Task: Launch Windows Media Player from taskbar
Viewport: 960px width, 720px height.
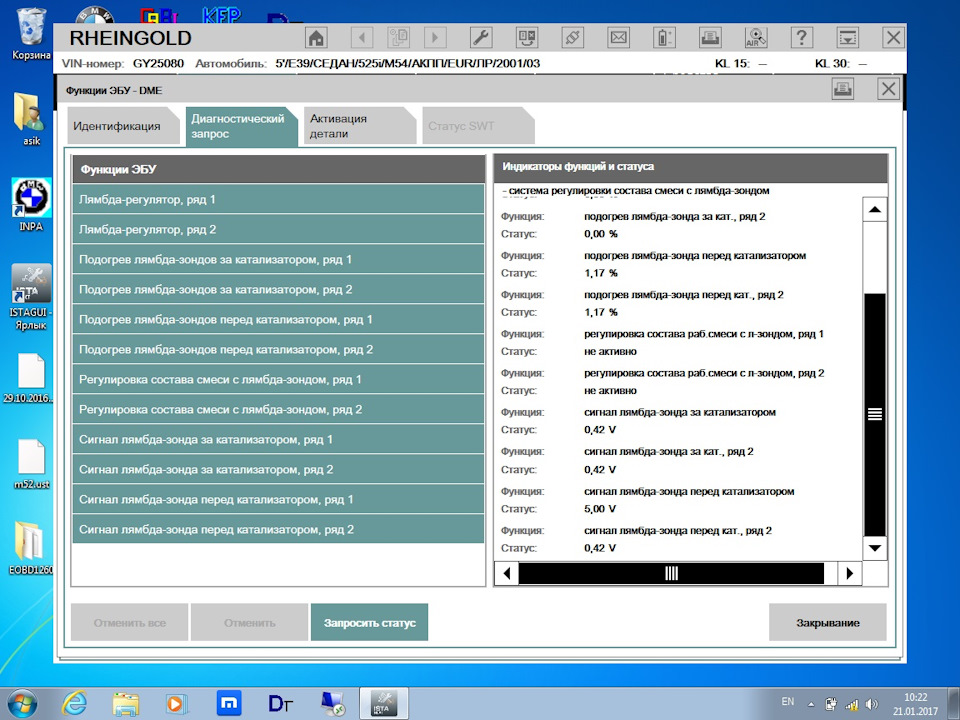Action: click(x=177, y=703)
